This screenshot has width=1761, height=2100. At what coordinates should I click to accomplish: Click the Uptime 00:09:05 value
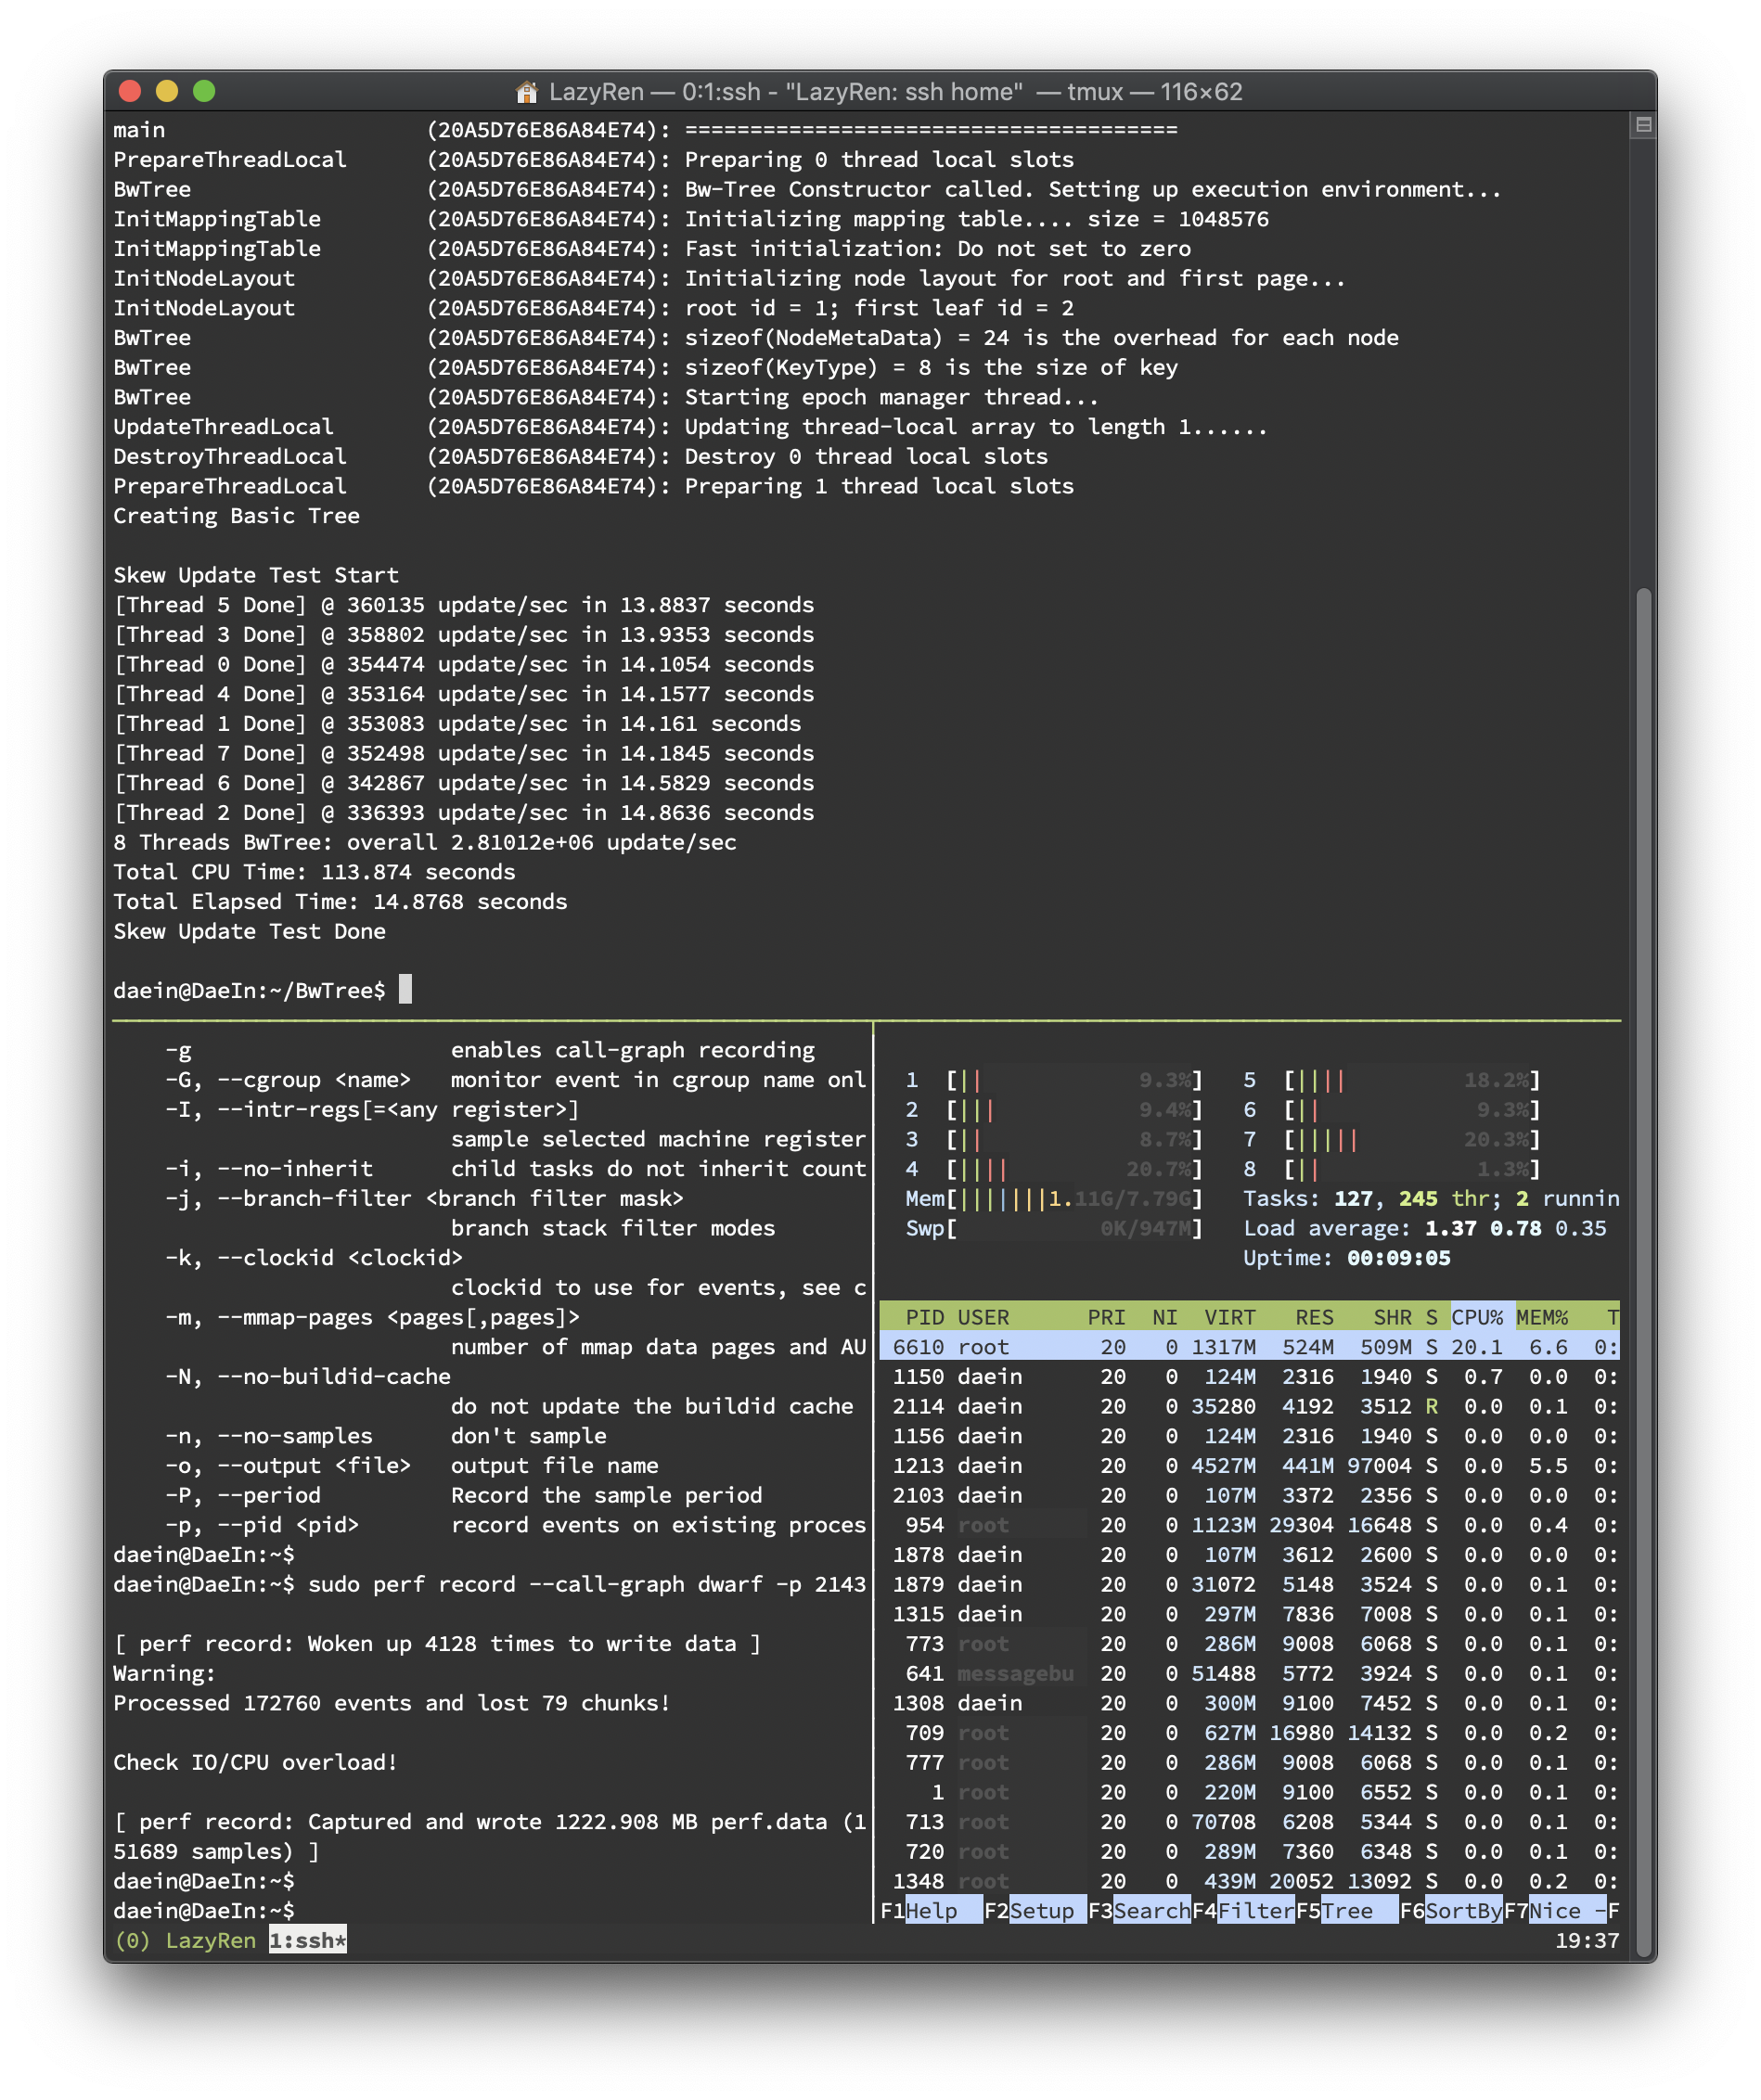point(1398,1258)
